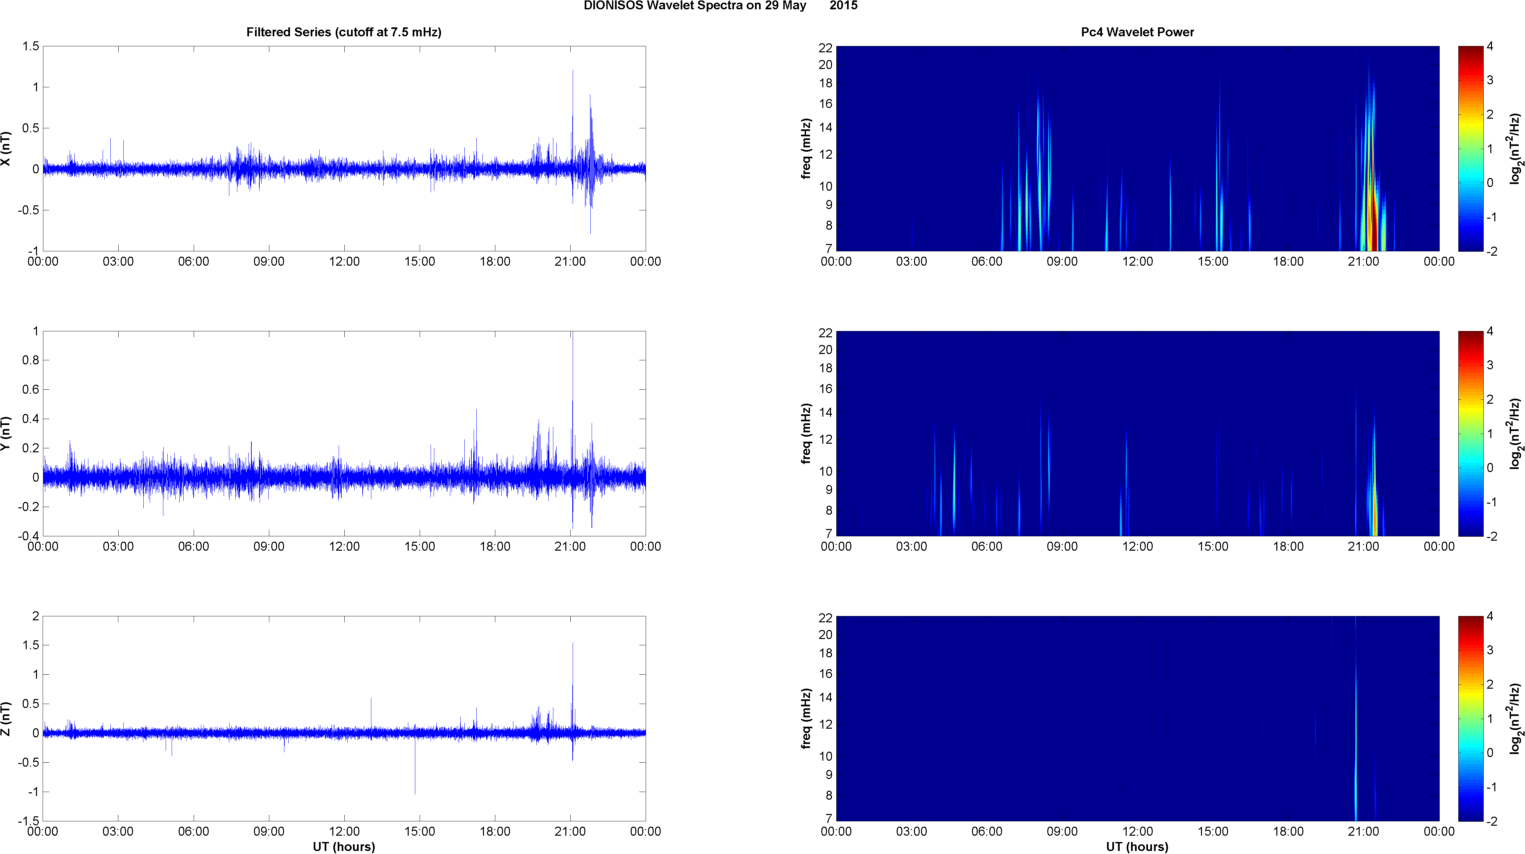Screen dimensions: 1525x854
Task: Click the "freq (mHz)" label of the bottom spectrogram
Action: pos(806,718)
